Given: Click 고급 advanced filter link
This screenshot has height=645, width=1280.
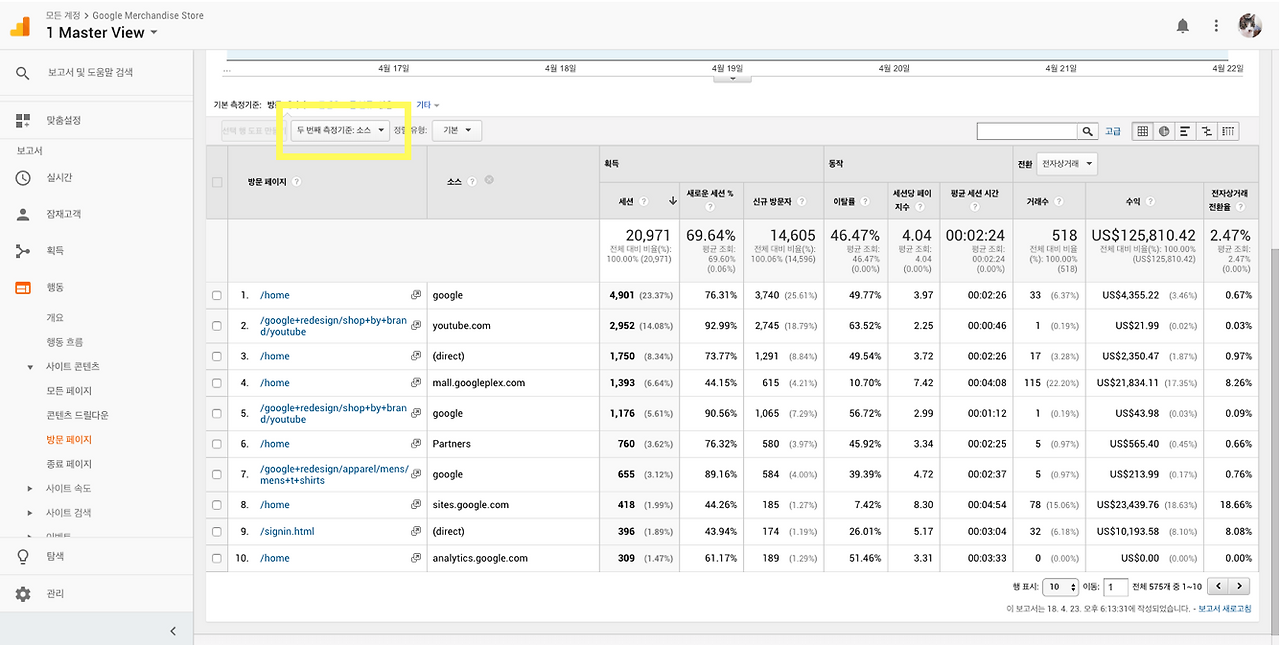Looking at the screenshot, I should (1113, 132).
